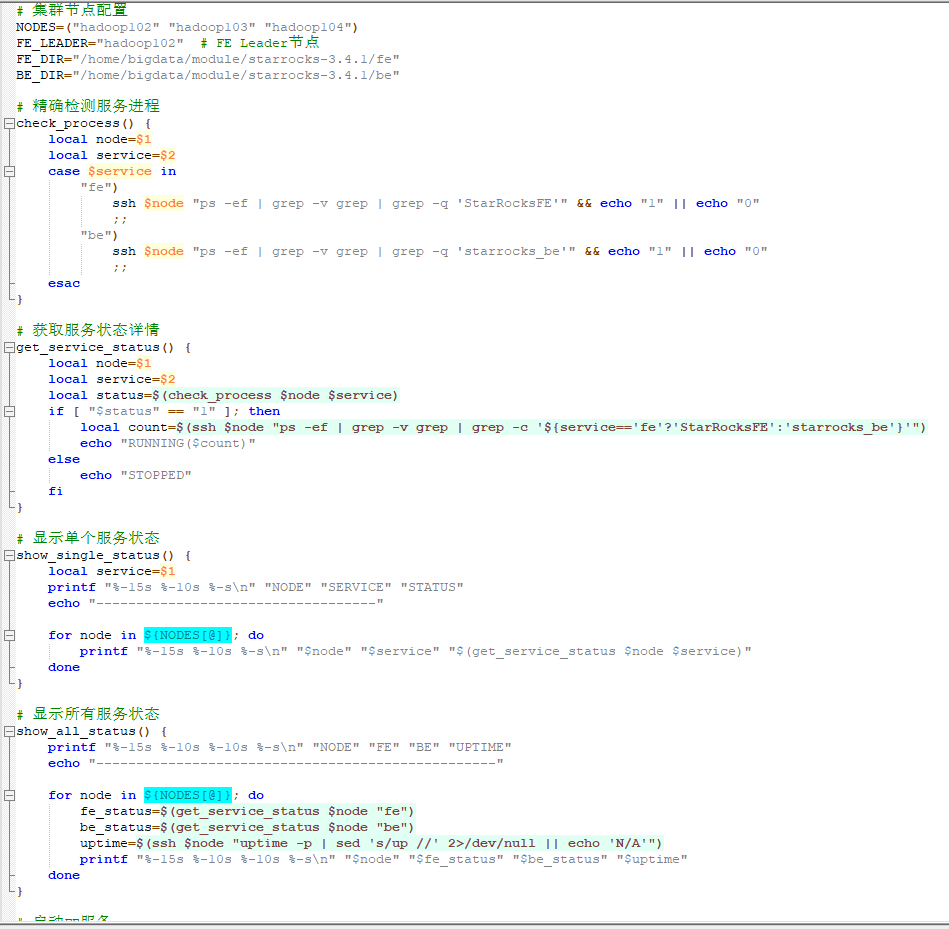Collapse the 'if [ "$status" == "1" ]' fold

point(9,412)
